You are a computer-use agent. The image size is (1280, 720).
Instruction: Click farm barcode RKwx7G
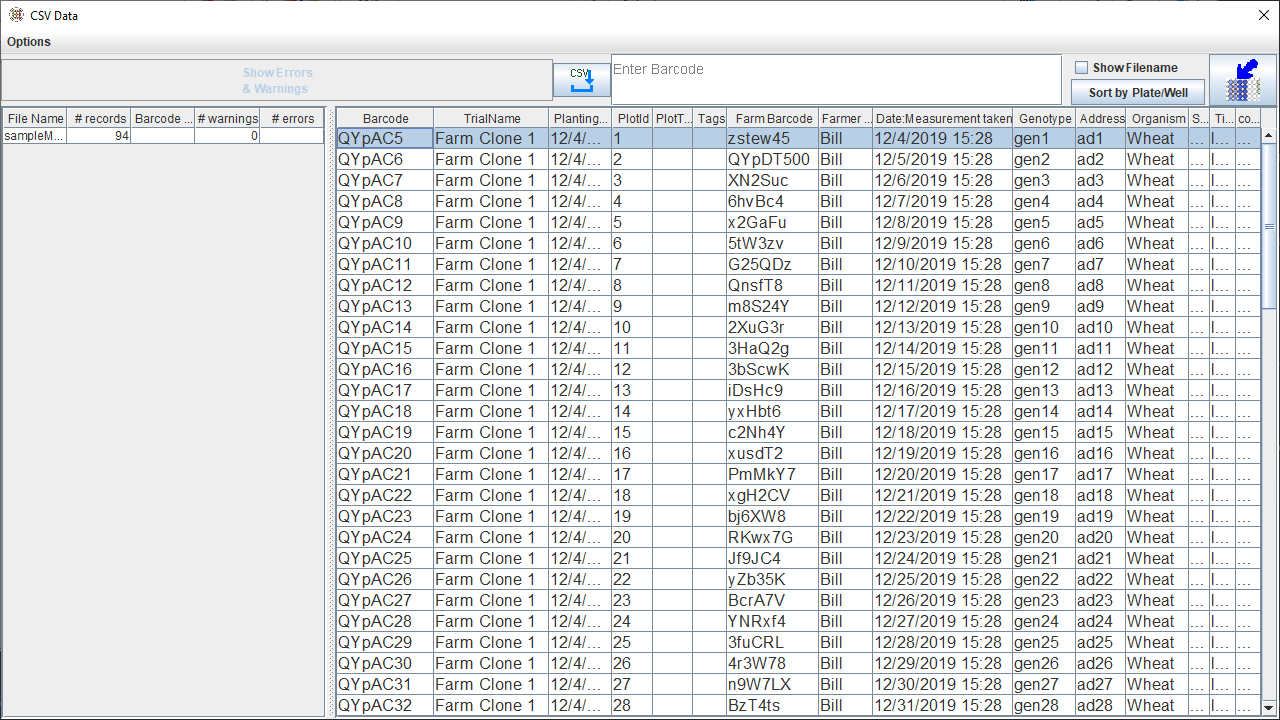773,537
